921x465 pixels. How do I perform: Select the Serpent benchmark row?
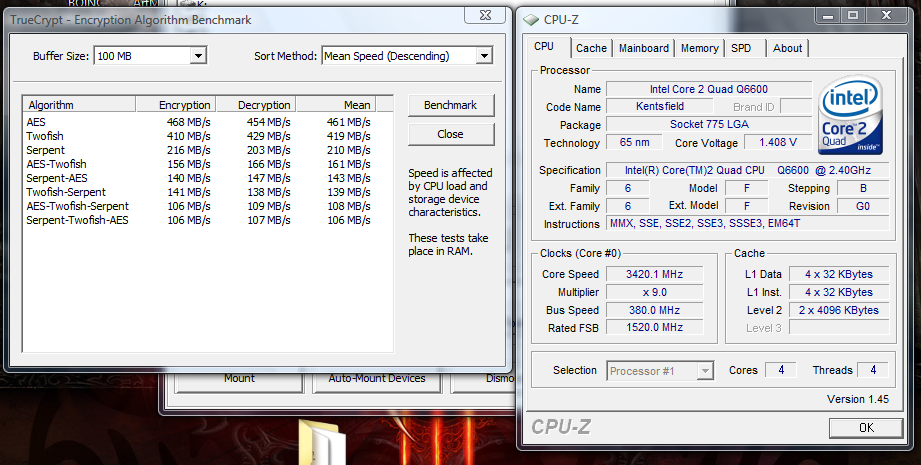point(199,150)
